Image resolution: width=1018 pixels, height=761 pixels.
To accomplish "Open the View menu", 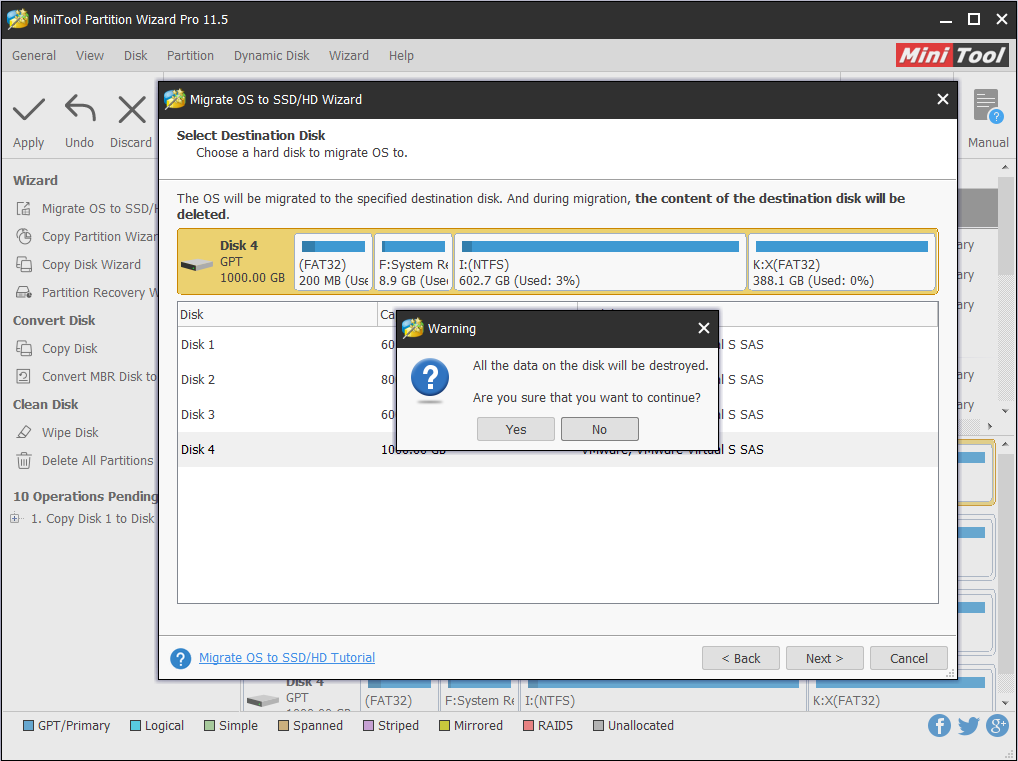I will pos(90,56).
